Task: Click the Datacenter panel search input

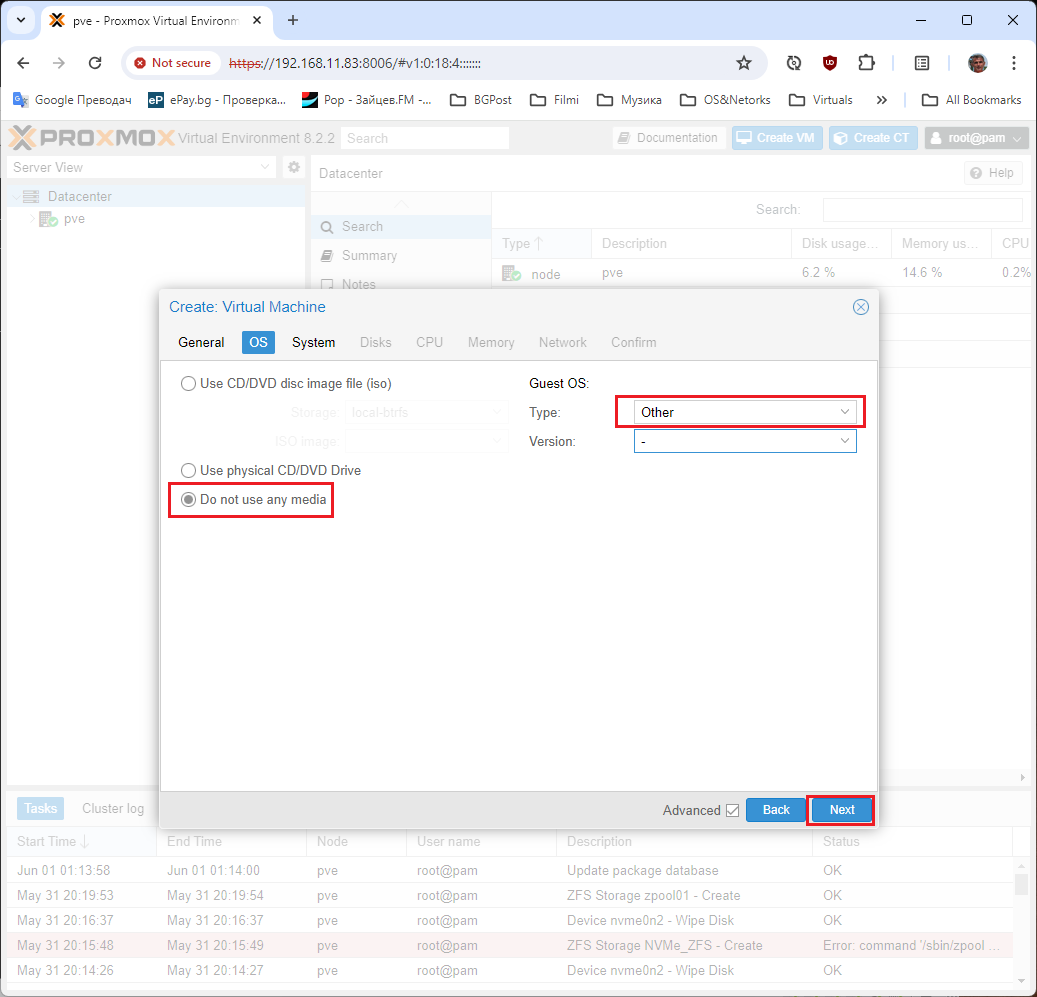Action: (922, 210)
